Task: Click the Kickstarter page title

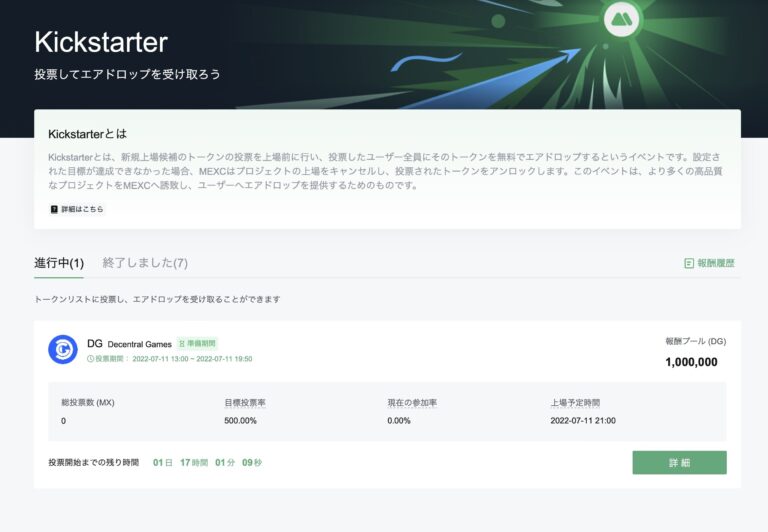Action: (101, 42)
